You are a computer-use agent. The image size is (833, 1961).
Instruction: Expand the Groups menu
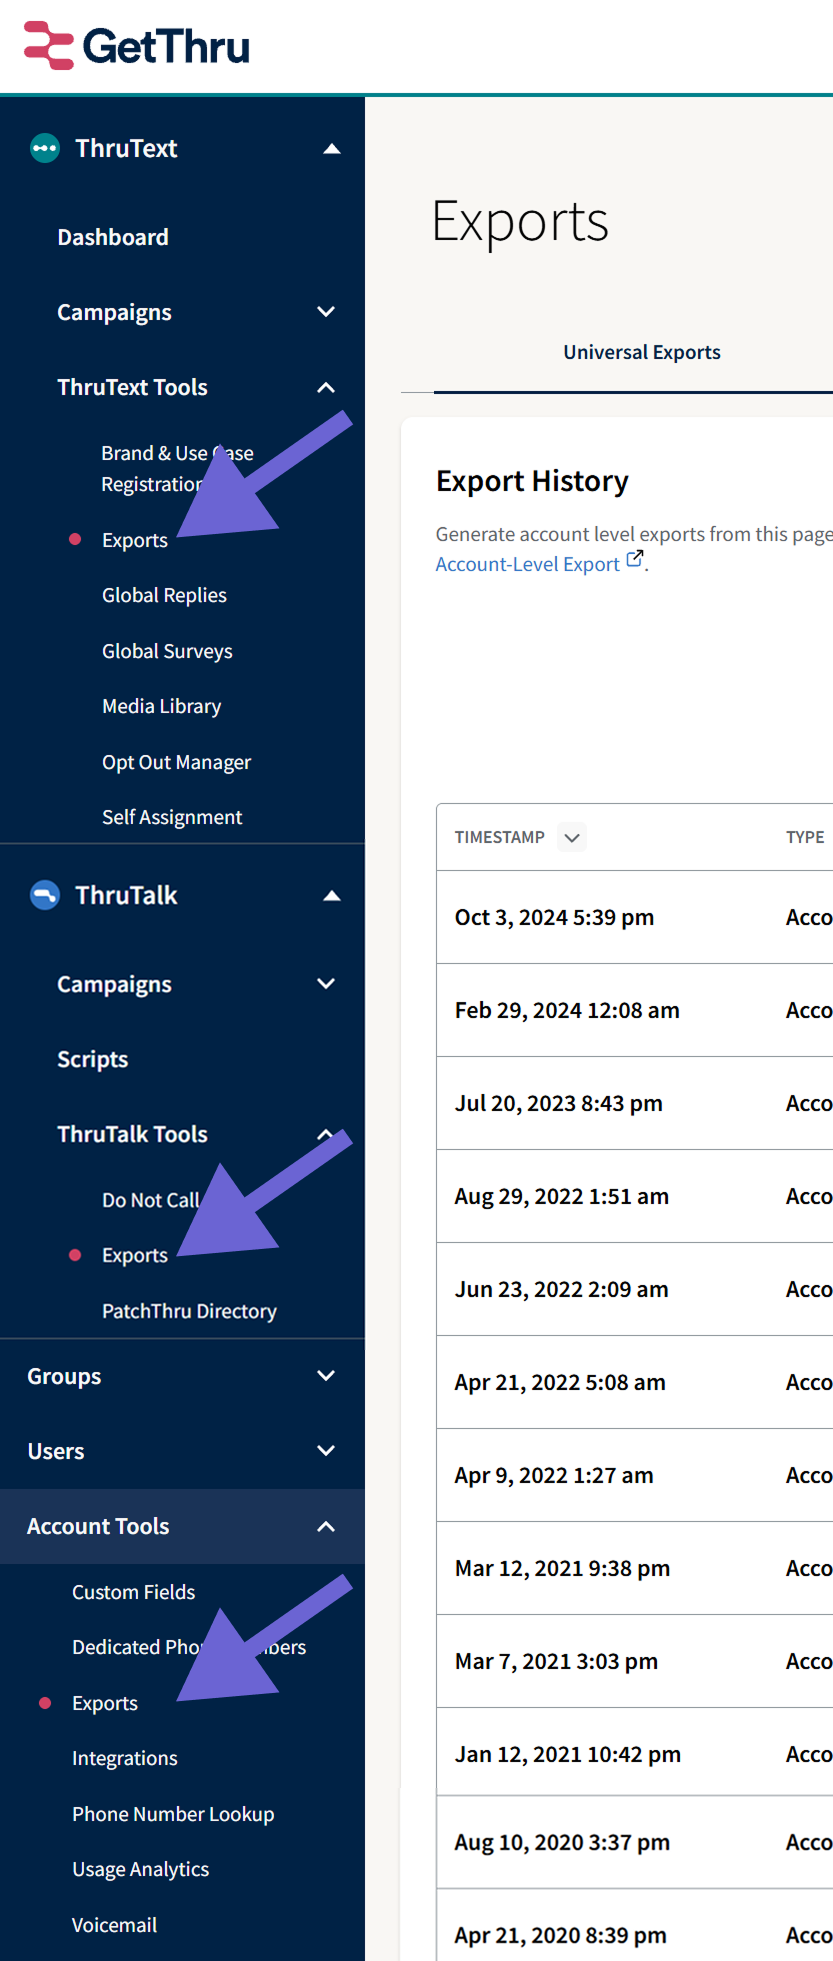(x=326, y=1376)
